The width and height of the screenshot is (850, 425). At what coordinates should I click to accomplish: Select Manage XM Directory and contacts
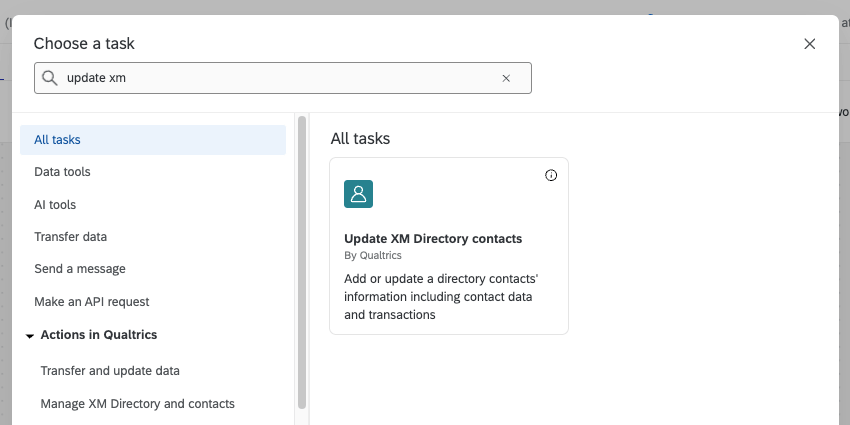click(x=137, y=404)
